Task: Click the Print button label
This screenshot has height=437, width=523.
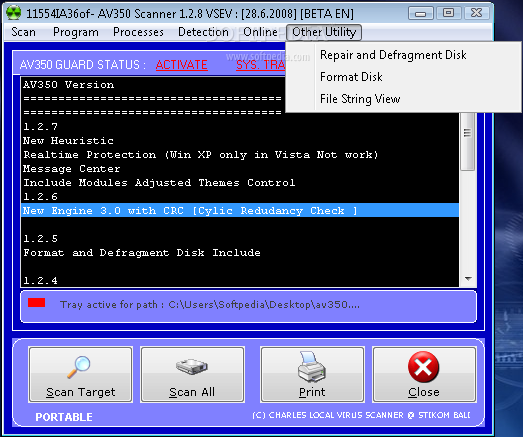Action: 312,392
